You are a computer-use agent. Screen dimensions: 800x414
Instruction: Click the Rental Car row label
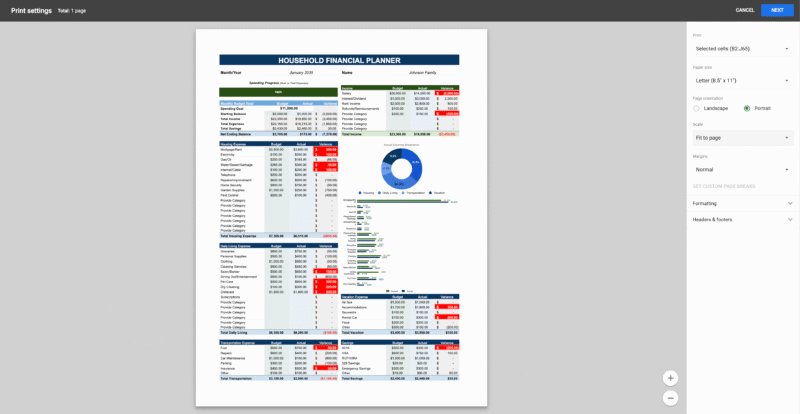pos(349,317)
